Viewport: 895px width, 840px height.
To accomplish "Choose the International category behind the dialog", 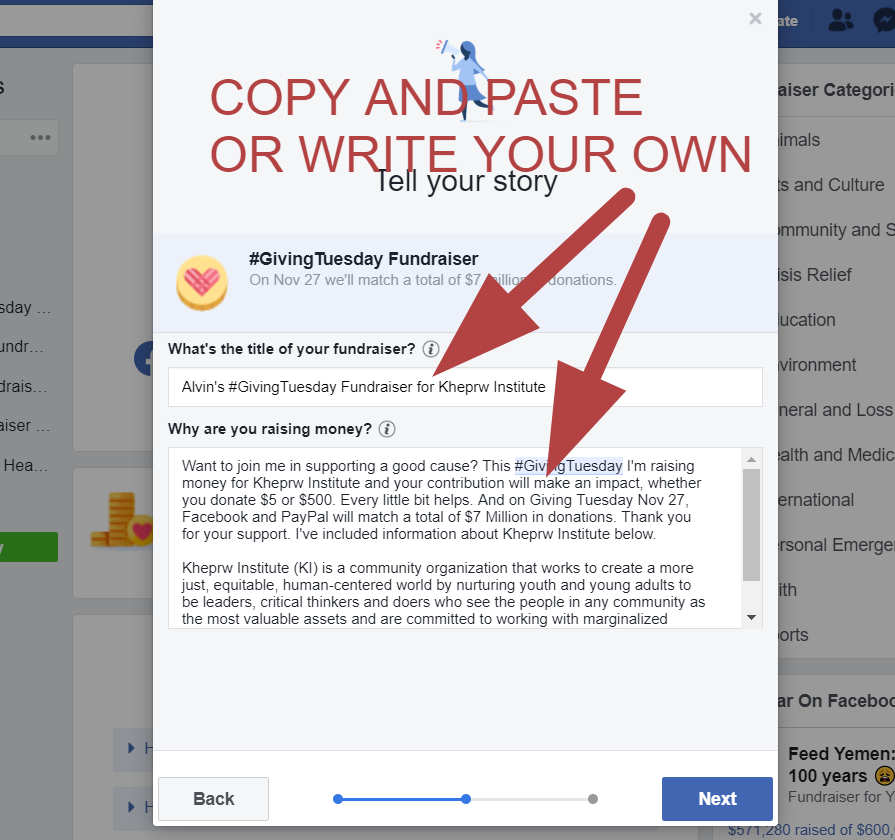I will click(x=816, y=500).
